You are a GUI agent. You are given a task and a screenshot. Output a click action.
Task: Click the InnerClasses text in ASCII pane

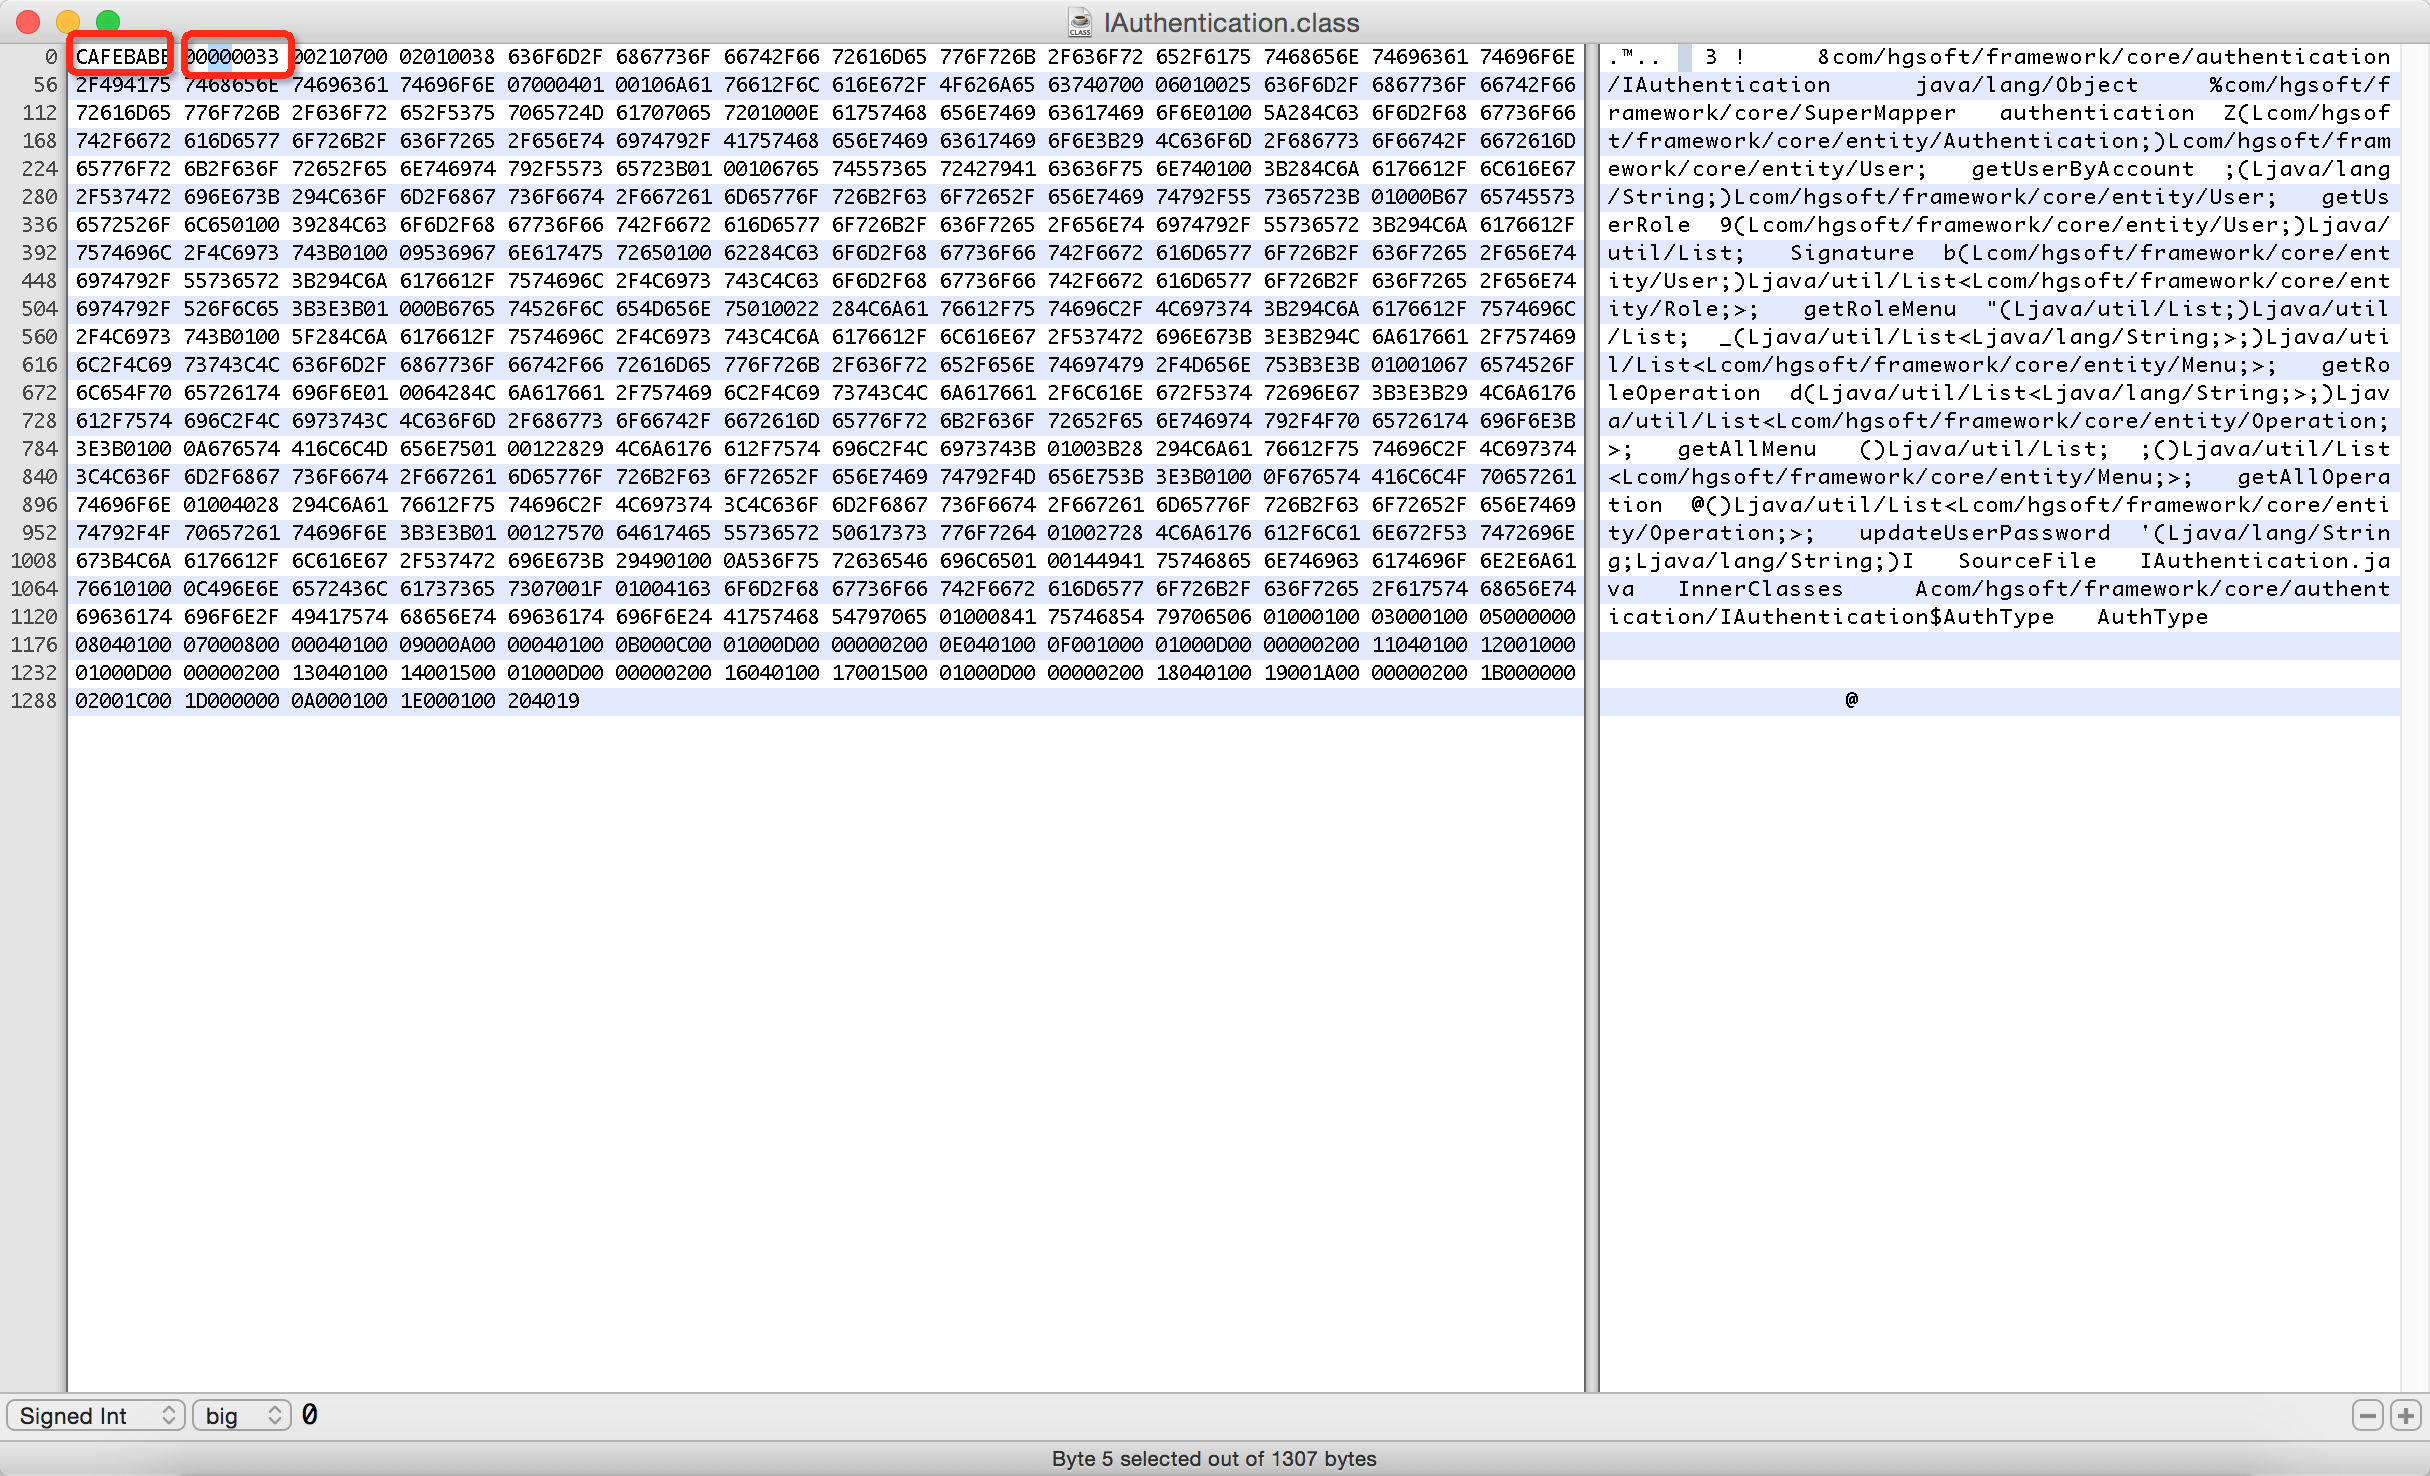click(x=1760, y=589)
